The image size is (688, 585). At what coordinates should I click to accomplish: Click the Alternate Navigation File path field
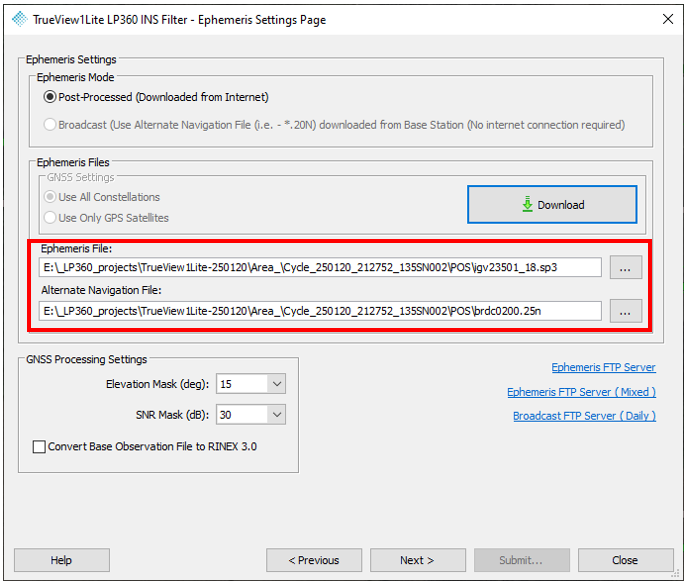(320, 311)
